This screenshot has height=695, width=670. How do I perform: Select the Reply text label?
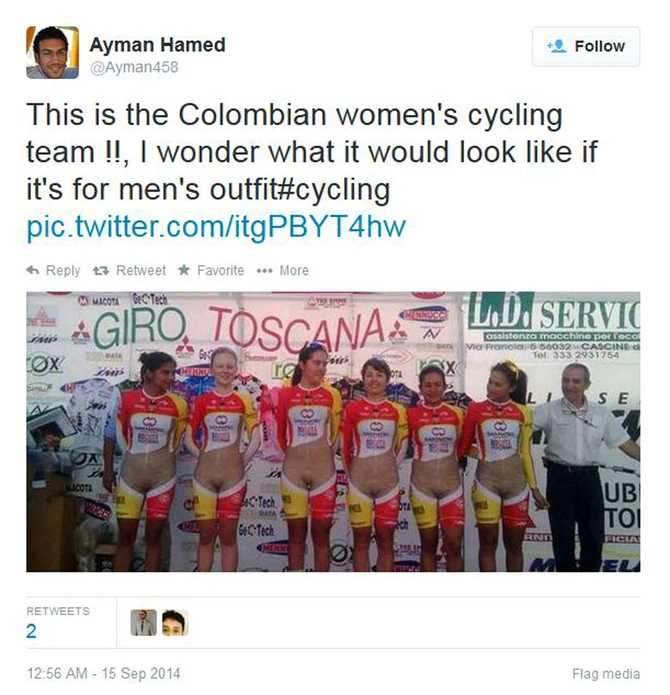pyautogui.click(x=63, y=270)
